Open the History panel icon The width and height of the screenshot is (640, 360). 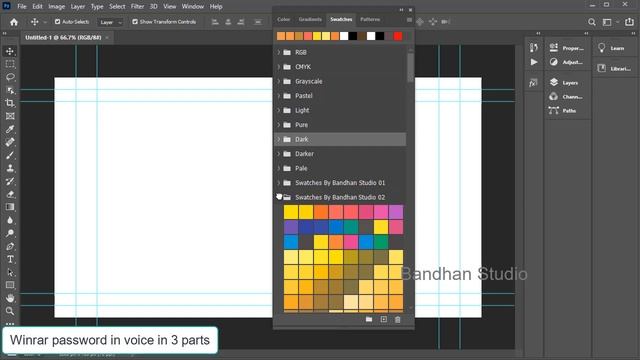(533, 48)
